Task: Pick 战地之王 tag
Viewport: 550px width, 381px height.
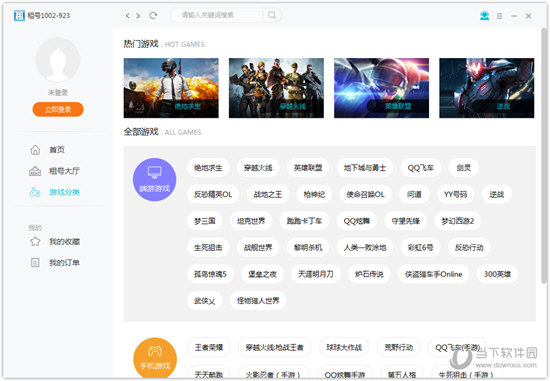Action: point(268,194)
